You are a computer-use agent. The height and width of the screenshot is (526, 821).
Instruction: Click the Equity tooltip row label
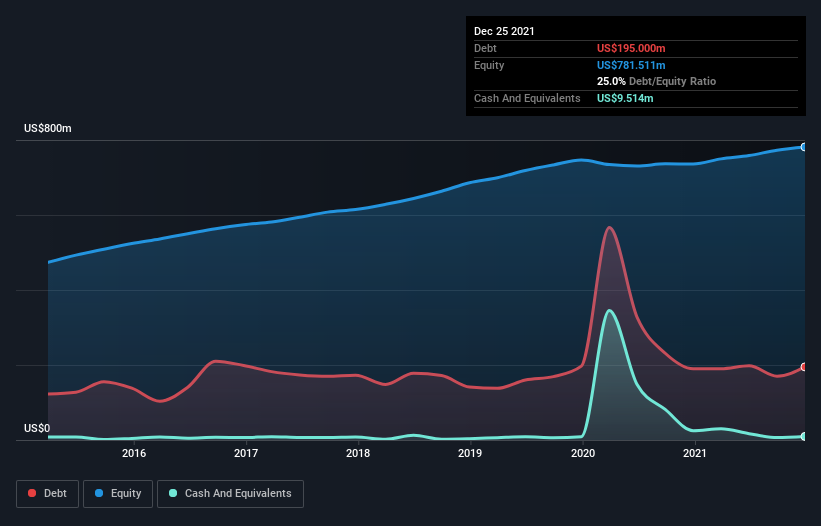click(489, 65)
